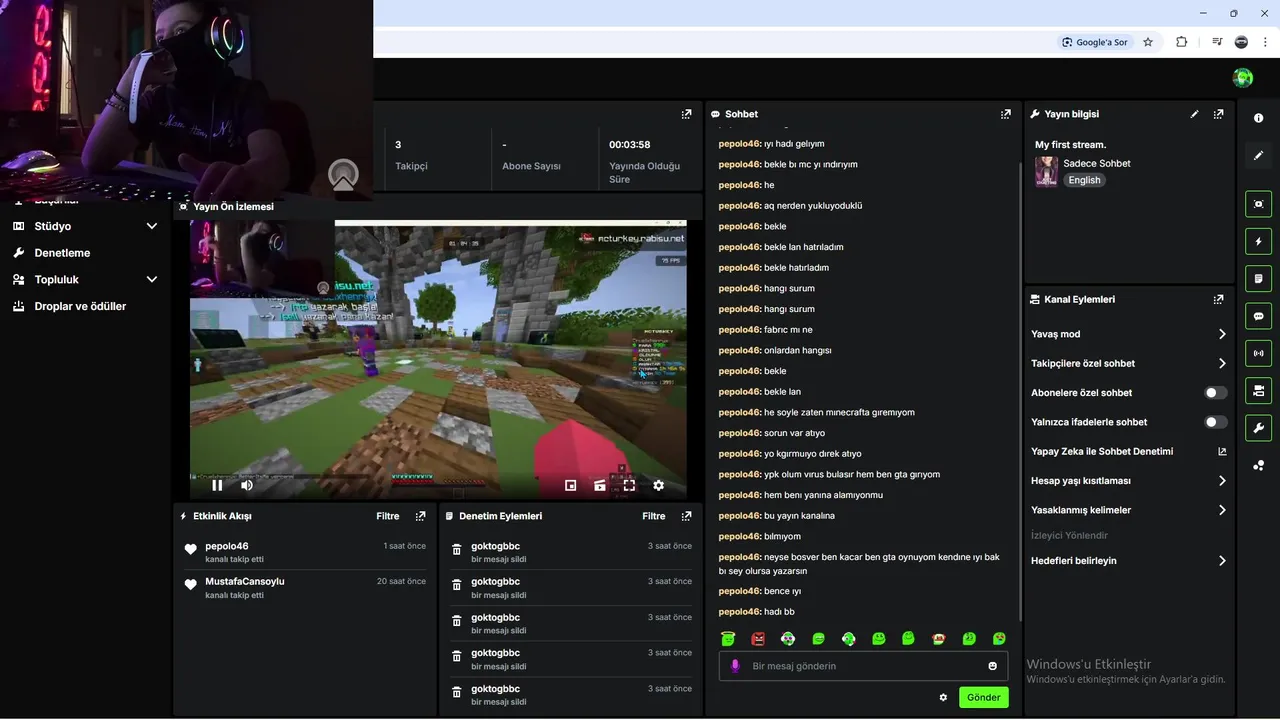
Task: Open player settings gear in stream preview
Action: [658, 485]
